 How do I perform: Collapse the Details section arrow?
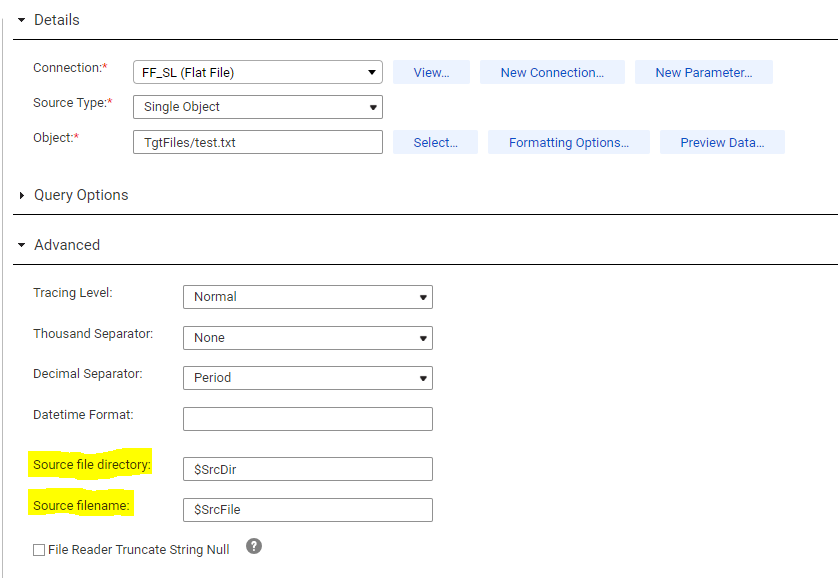(21, 20)
